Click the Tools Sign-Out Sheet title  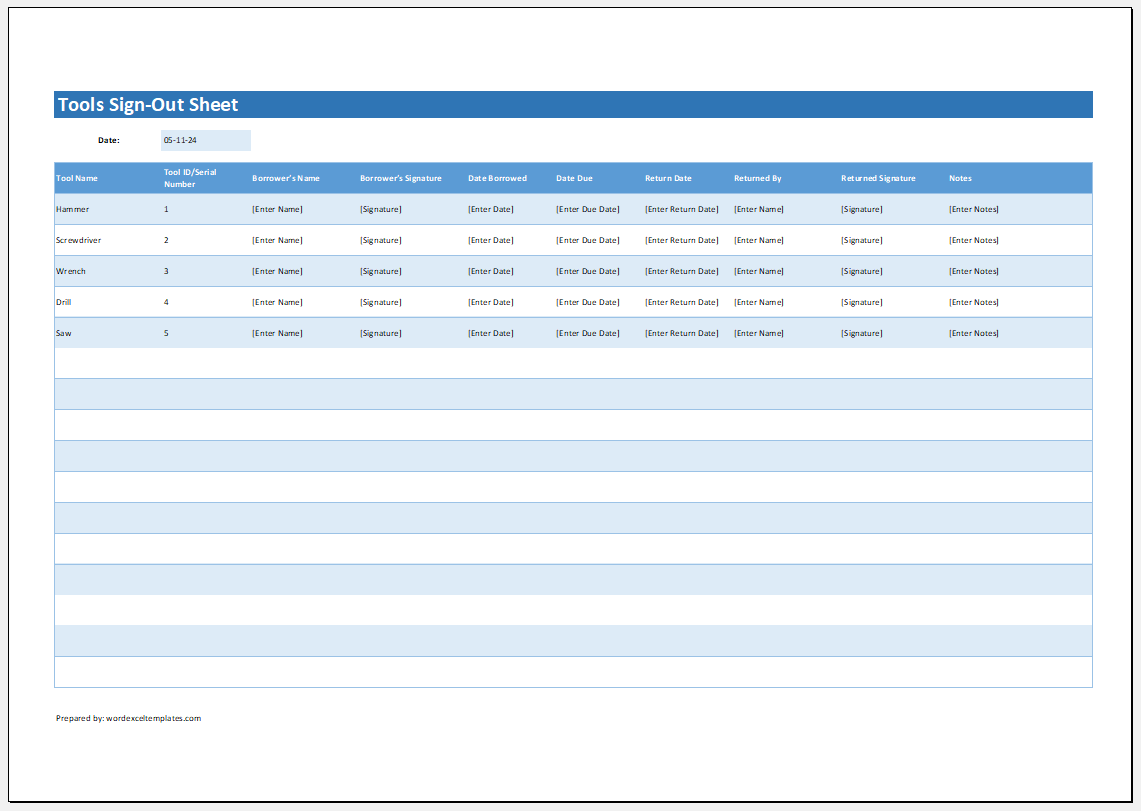148,105
